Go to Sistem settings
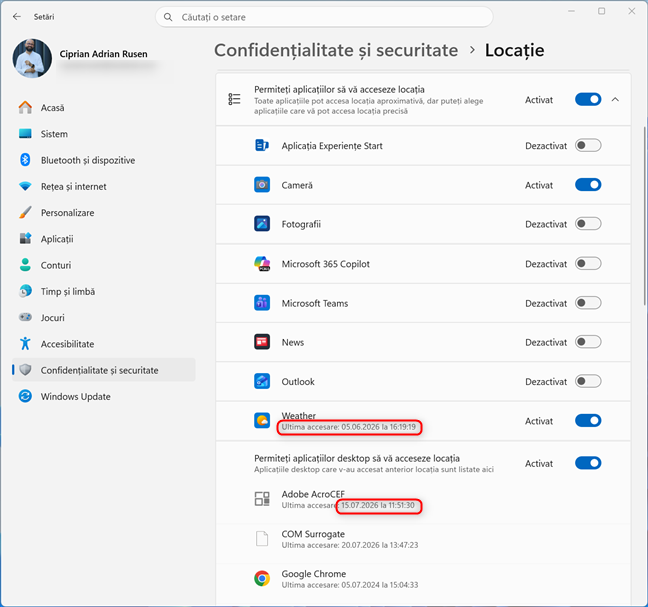The width and height of the screenshot is (648, 607). (103, 134)
